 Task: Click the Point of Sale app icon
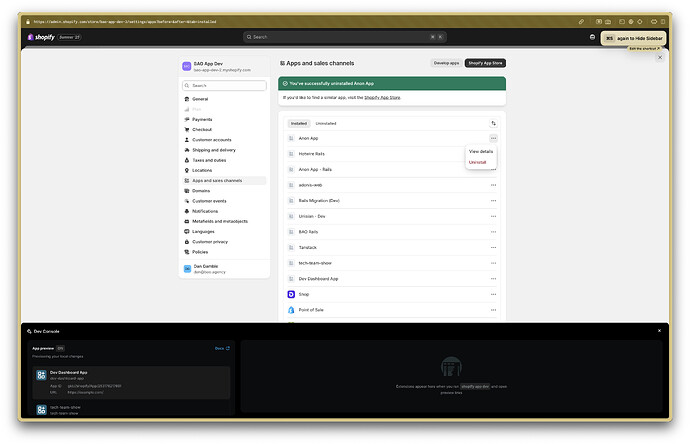[291, 310]
